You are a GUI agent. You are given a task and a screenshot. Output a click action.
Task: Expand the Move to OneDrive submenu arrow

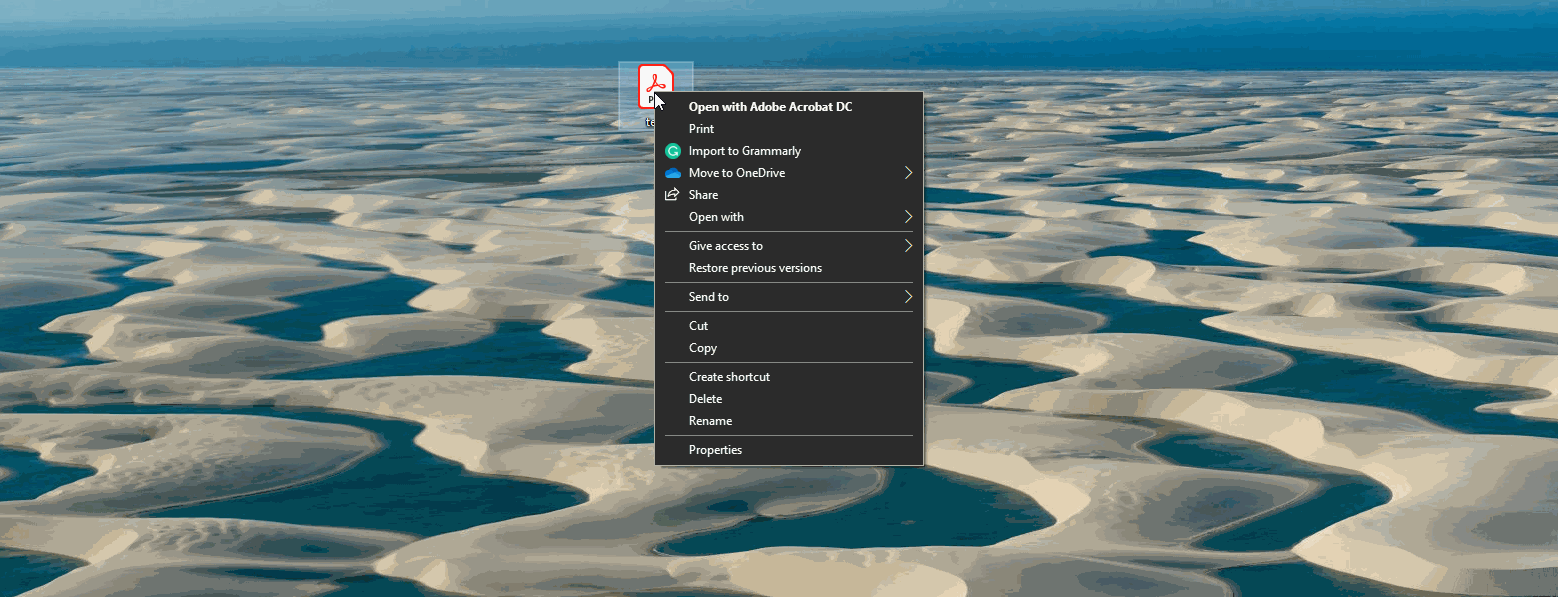pos(909,173)
